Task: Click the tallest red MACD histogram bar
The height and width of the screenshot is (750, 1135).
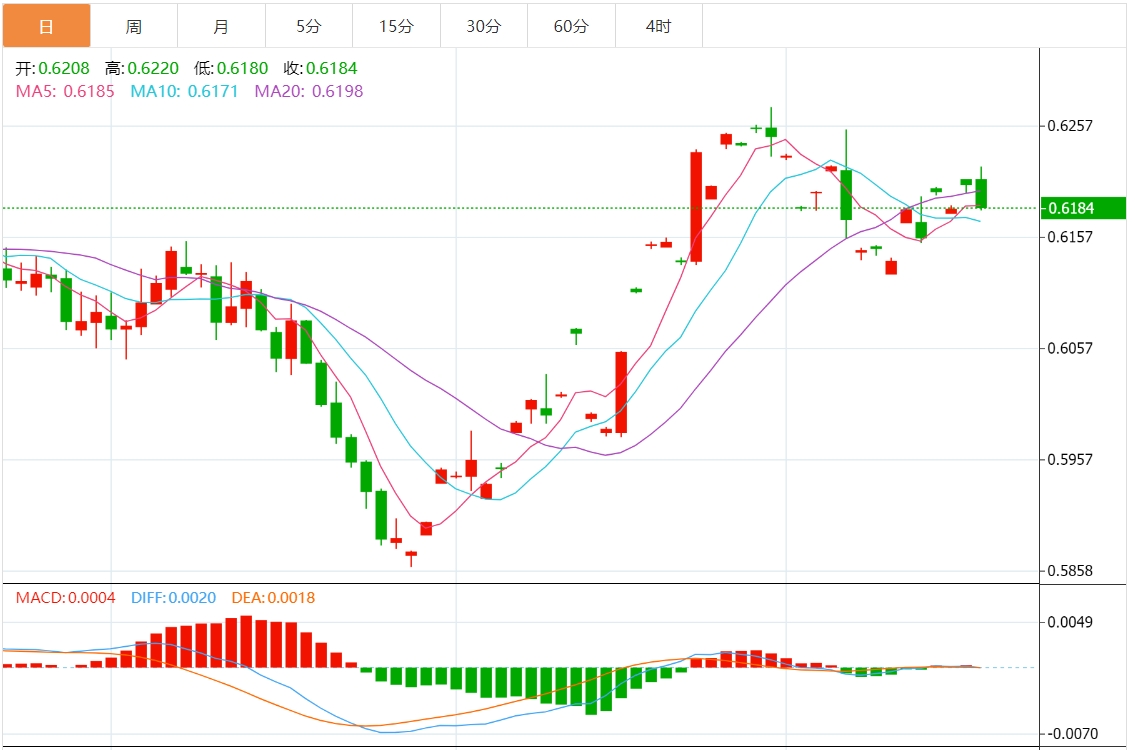Action: [246, 641]
